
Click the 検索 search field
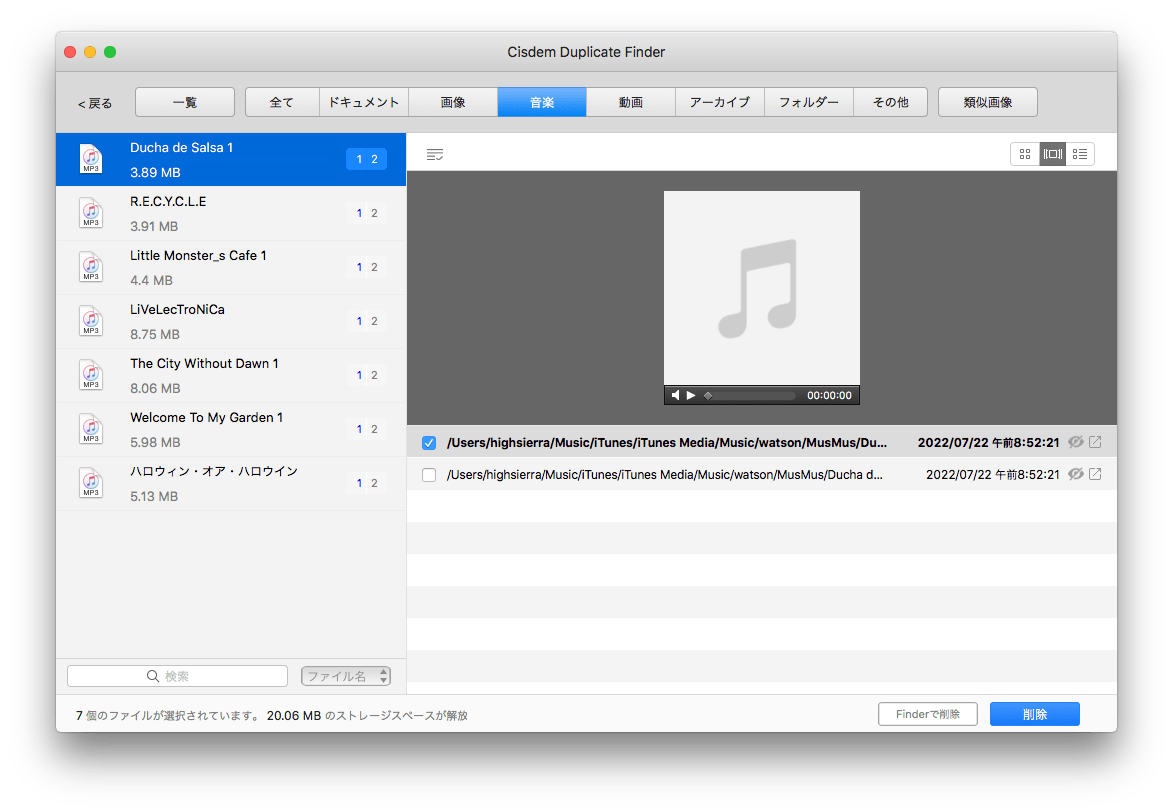[x=177, y=676]
